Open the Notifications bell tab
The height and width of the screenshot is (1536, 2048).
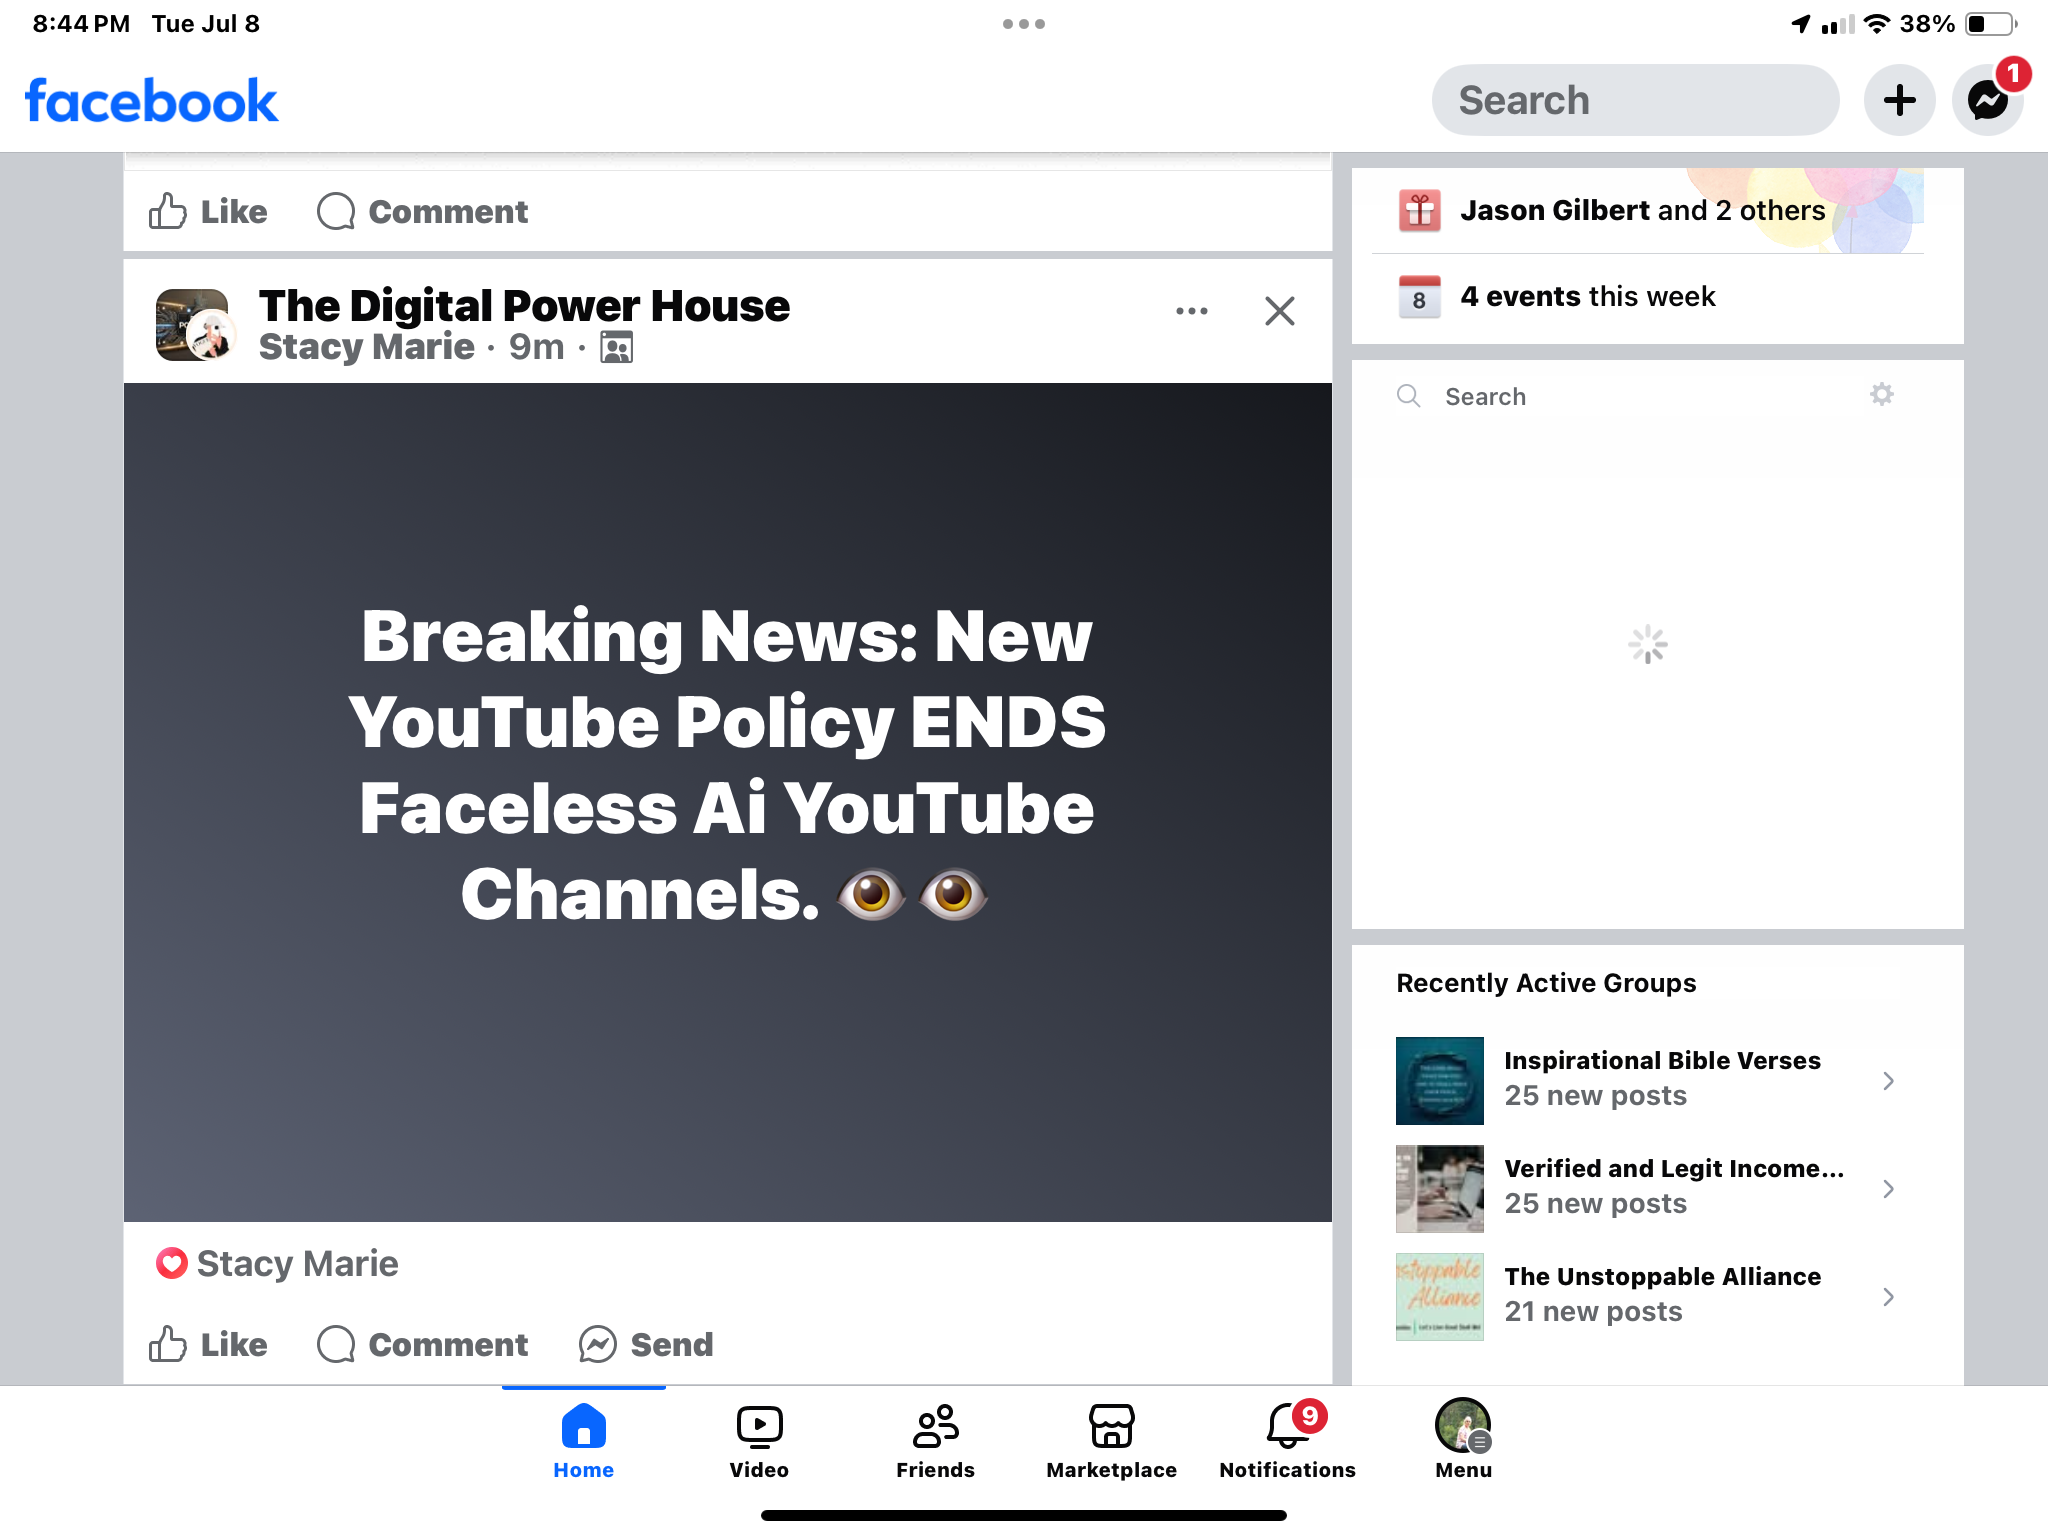tap(1287, 1440)
